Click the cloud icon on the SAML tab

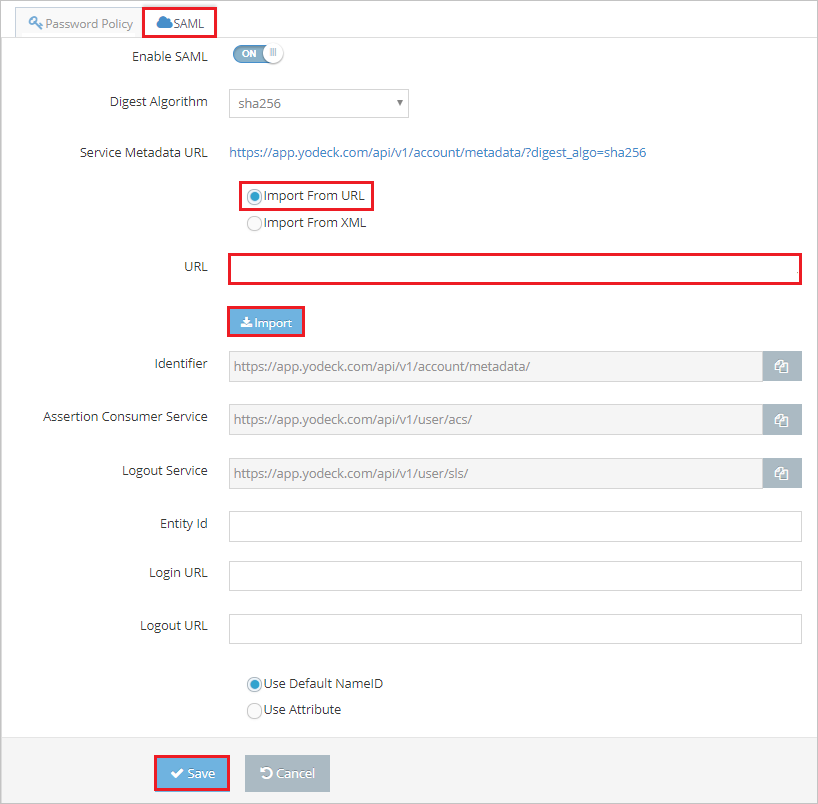pos(162,22)
